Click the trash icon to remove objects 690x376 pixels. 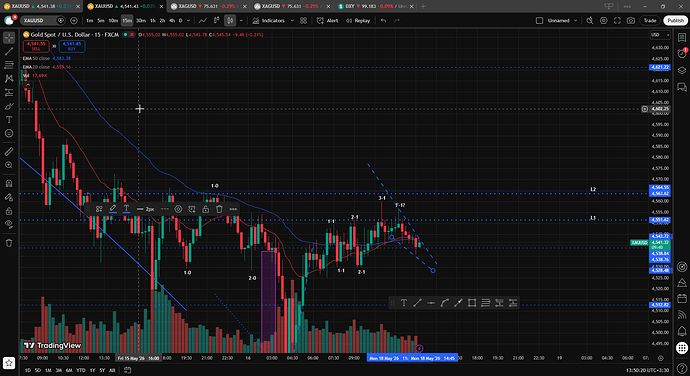9,243
